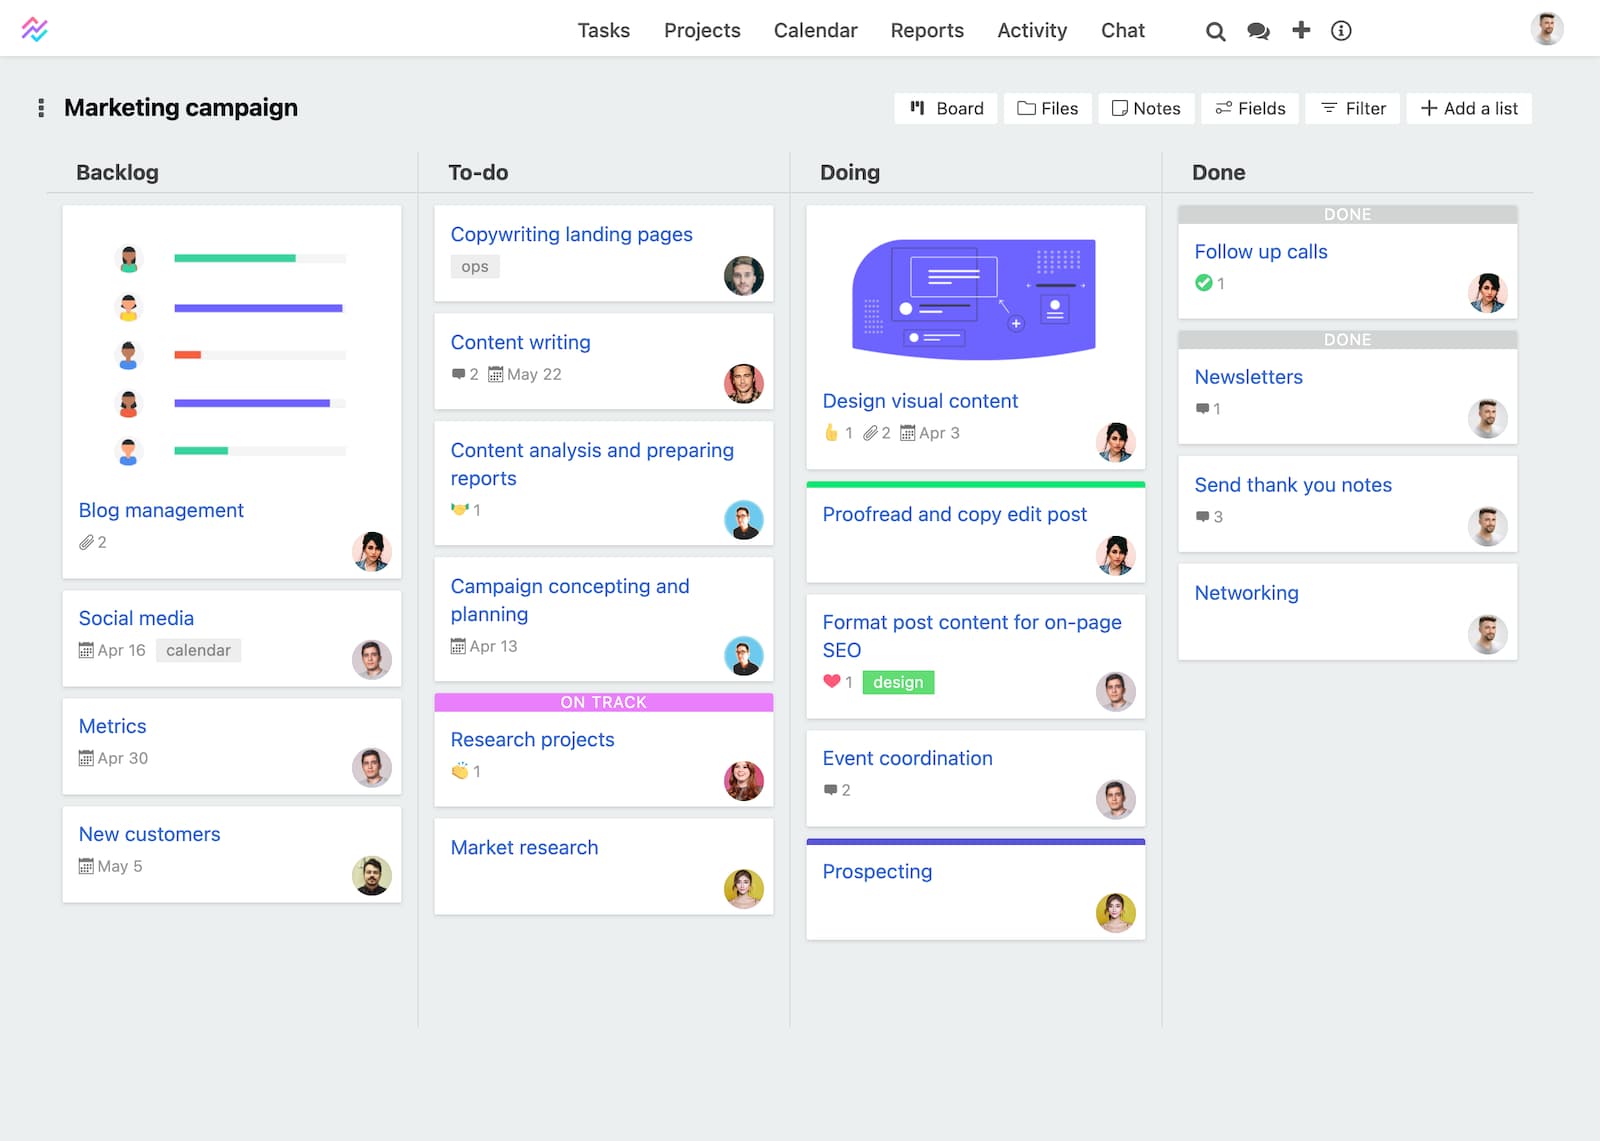This screenshot has height=1141, width=1600.
Task: Open the Reports menu item
Action: click(x=927, y=31)
